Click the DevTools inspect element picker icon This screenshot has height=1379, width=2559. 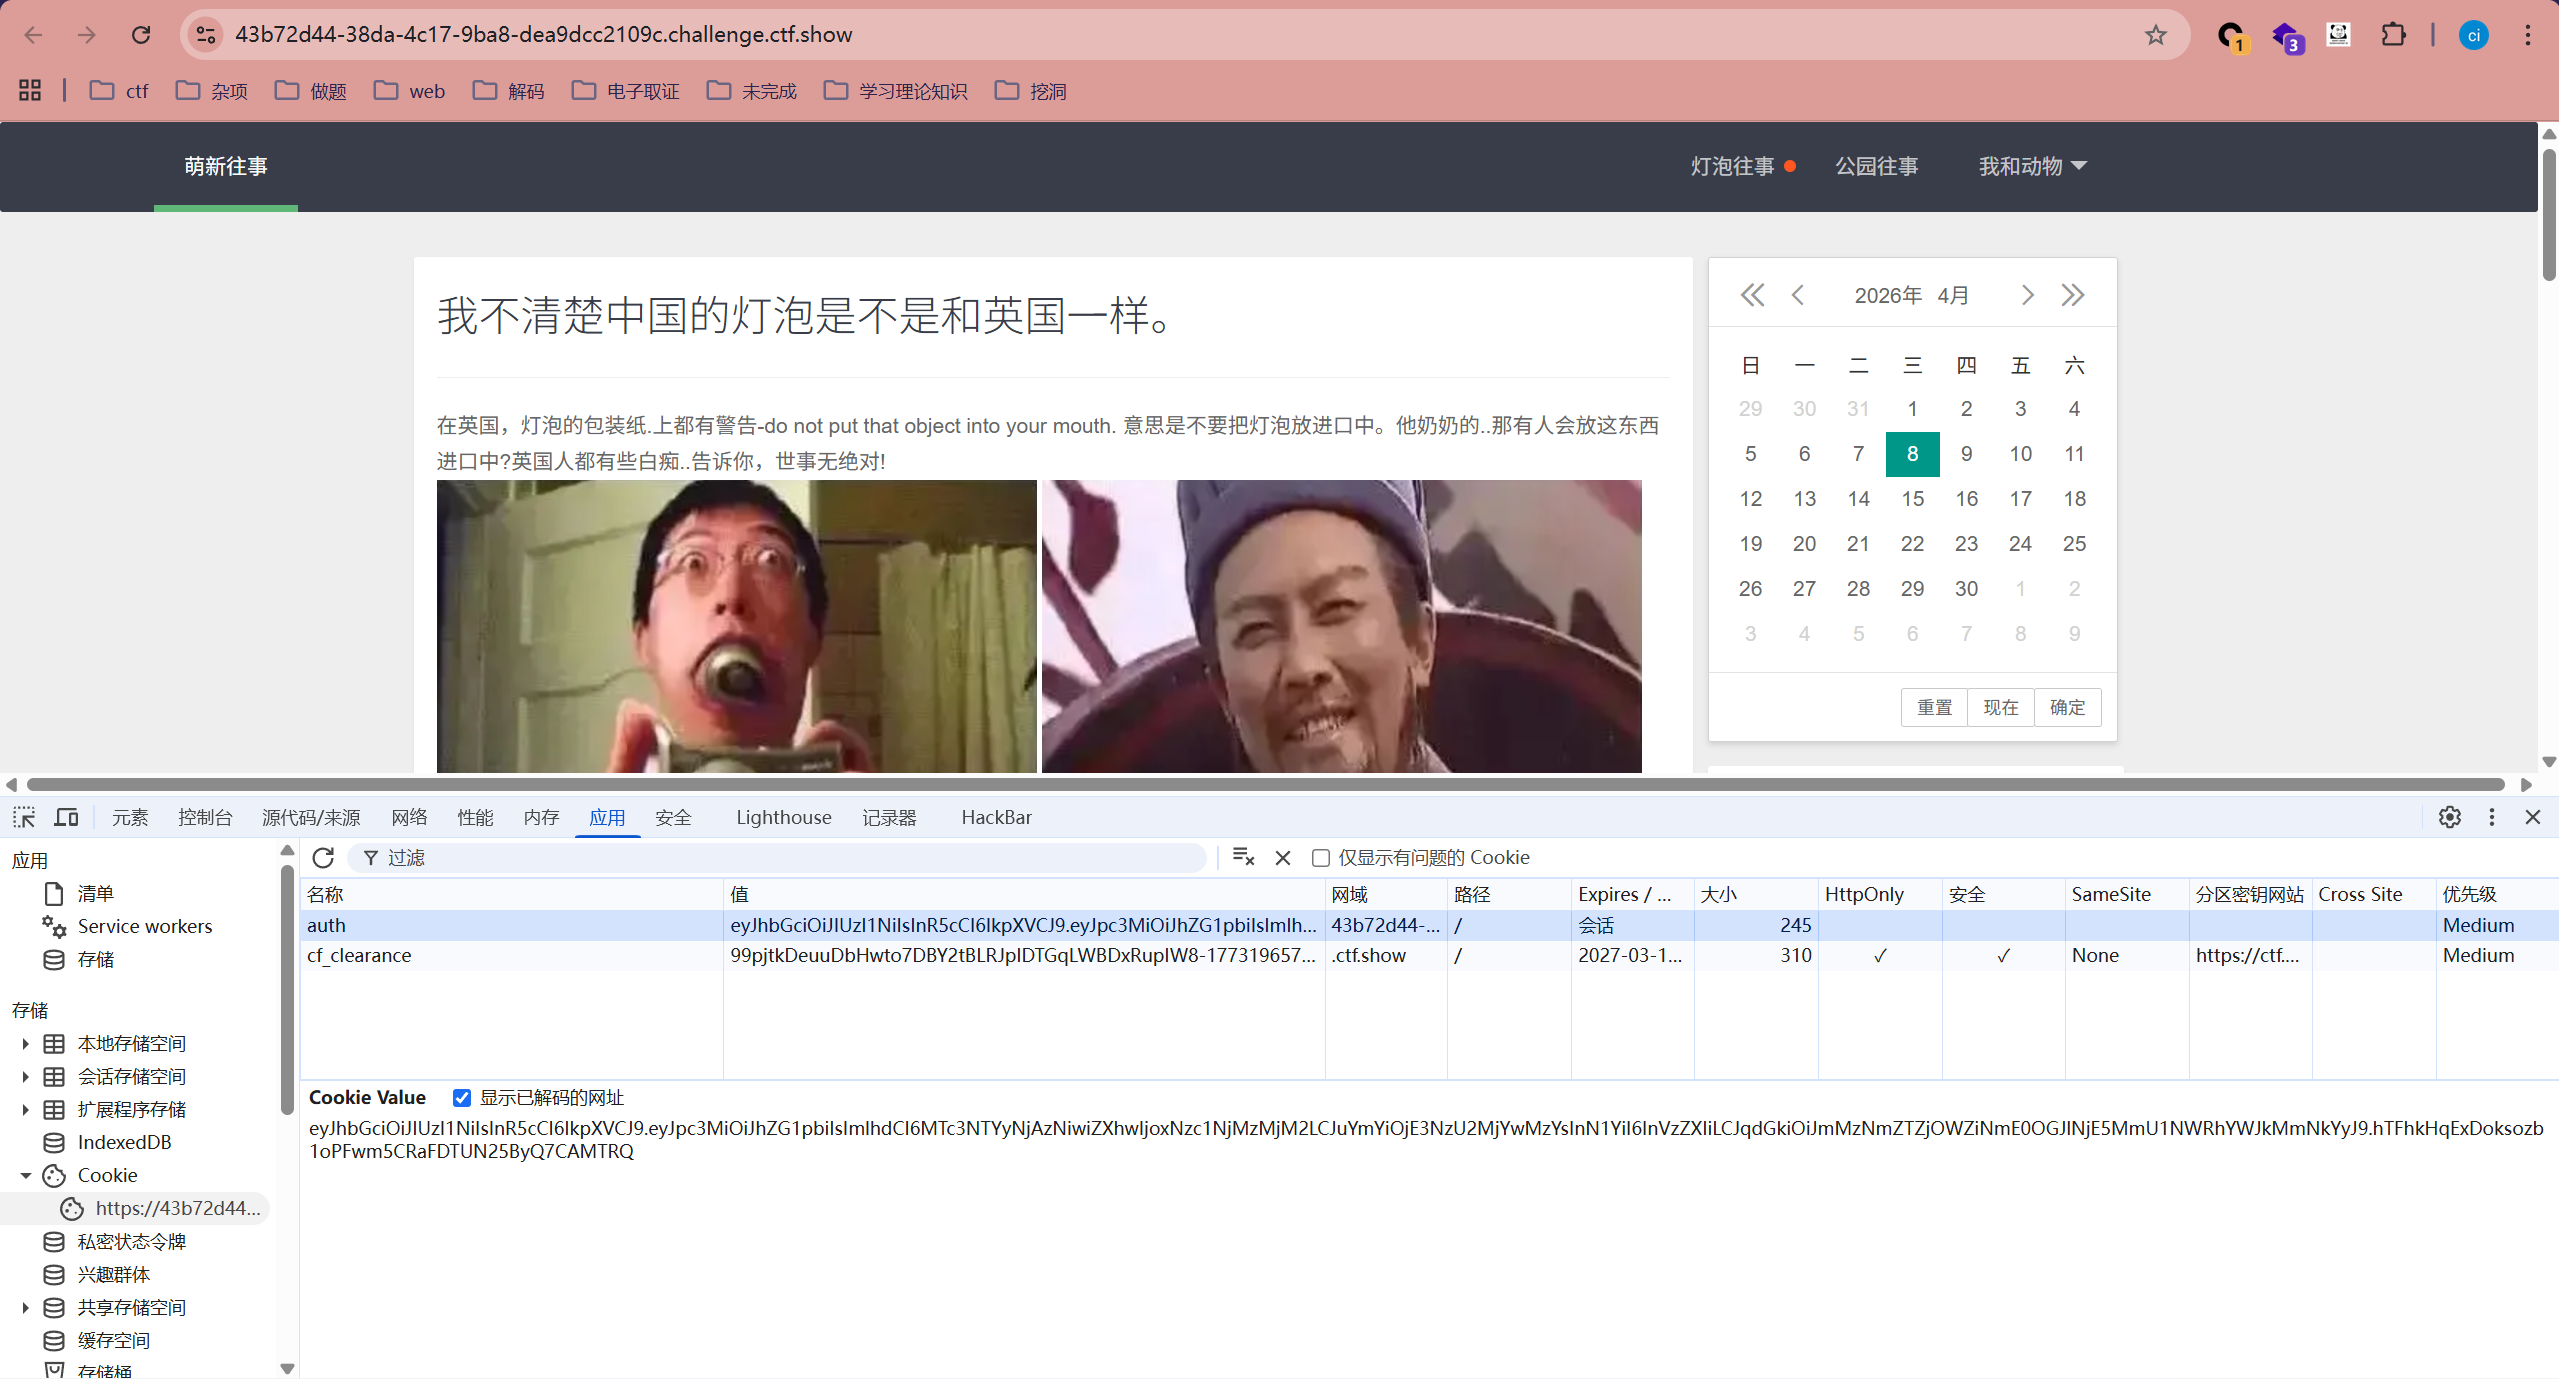pos(24,817)
